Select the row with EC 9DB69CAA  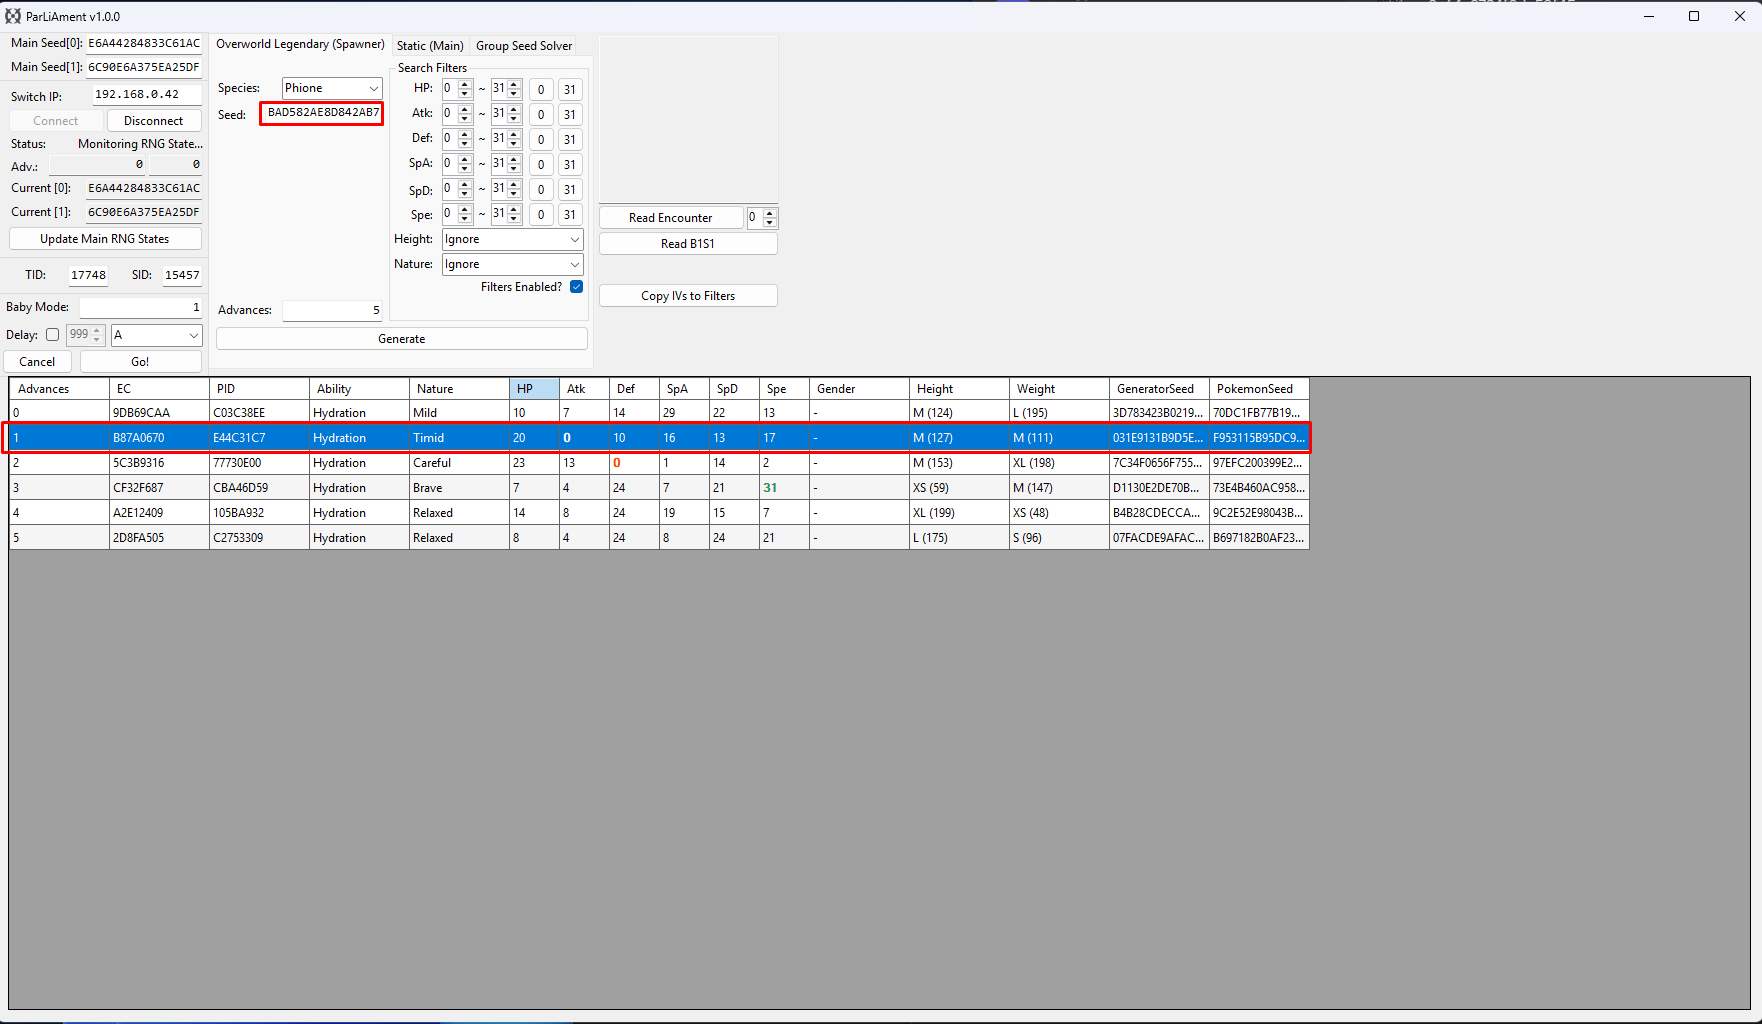(x=659, y=413)
